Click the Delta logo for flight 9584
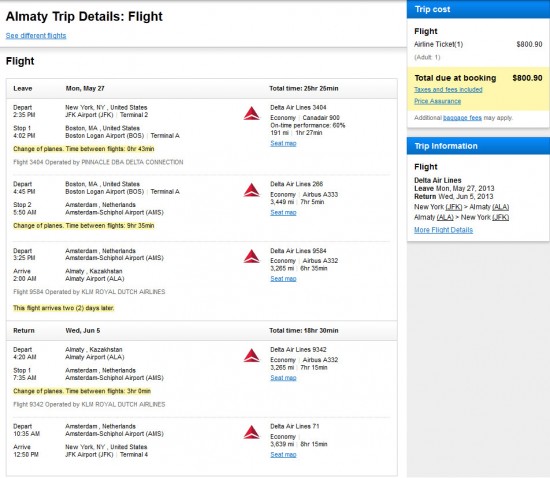The image size is (550, 478). pos(251,256)
